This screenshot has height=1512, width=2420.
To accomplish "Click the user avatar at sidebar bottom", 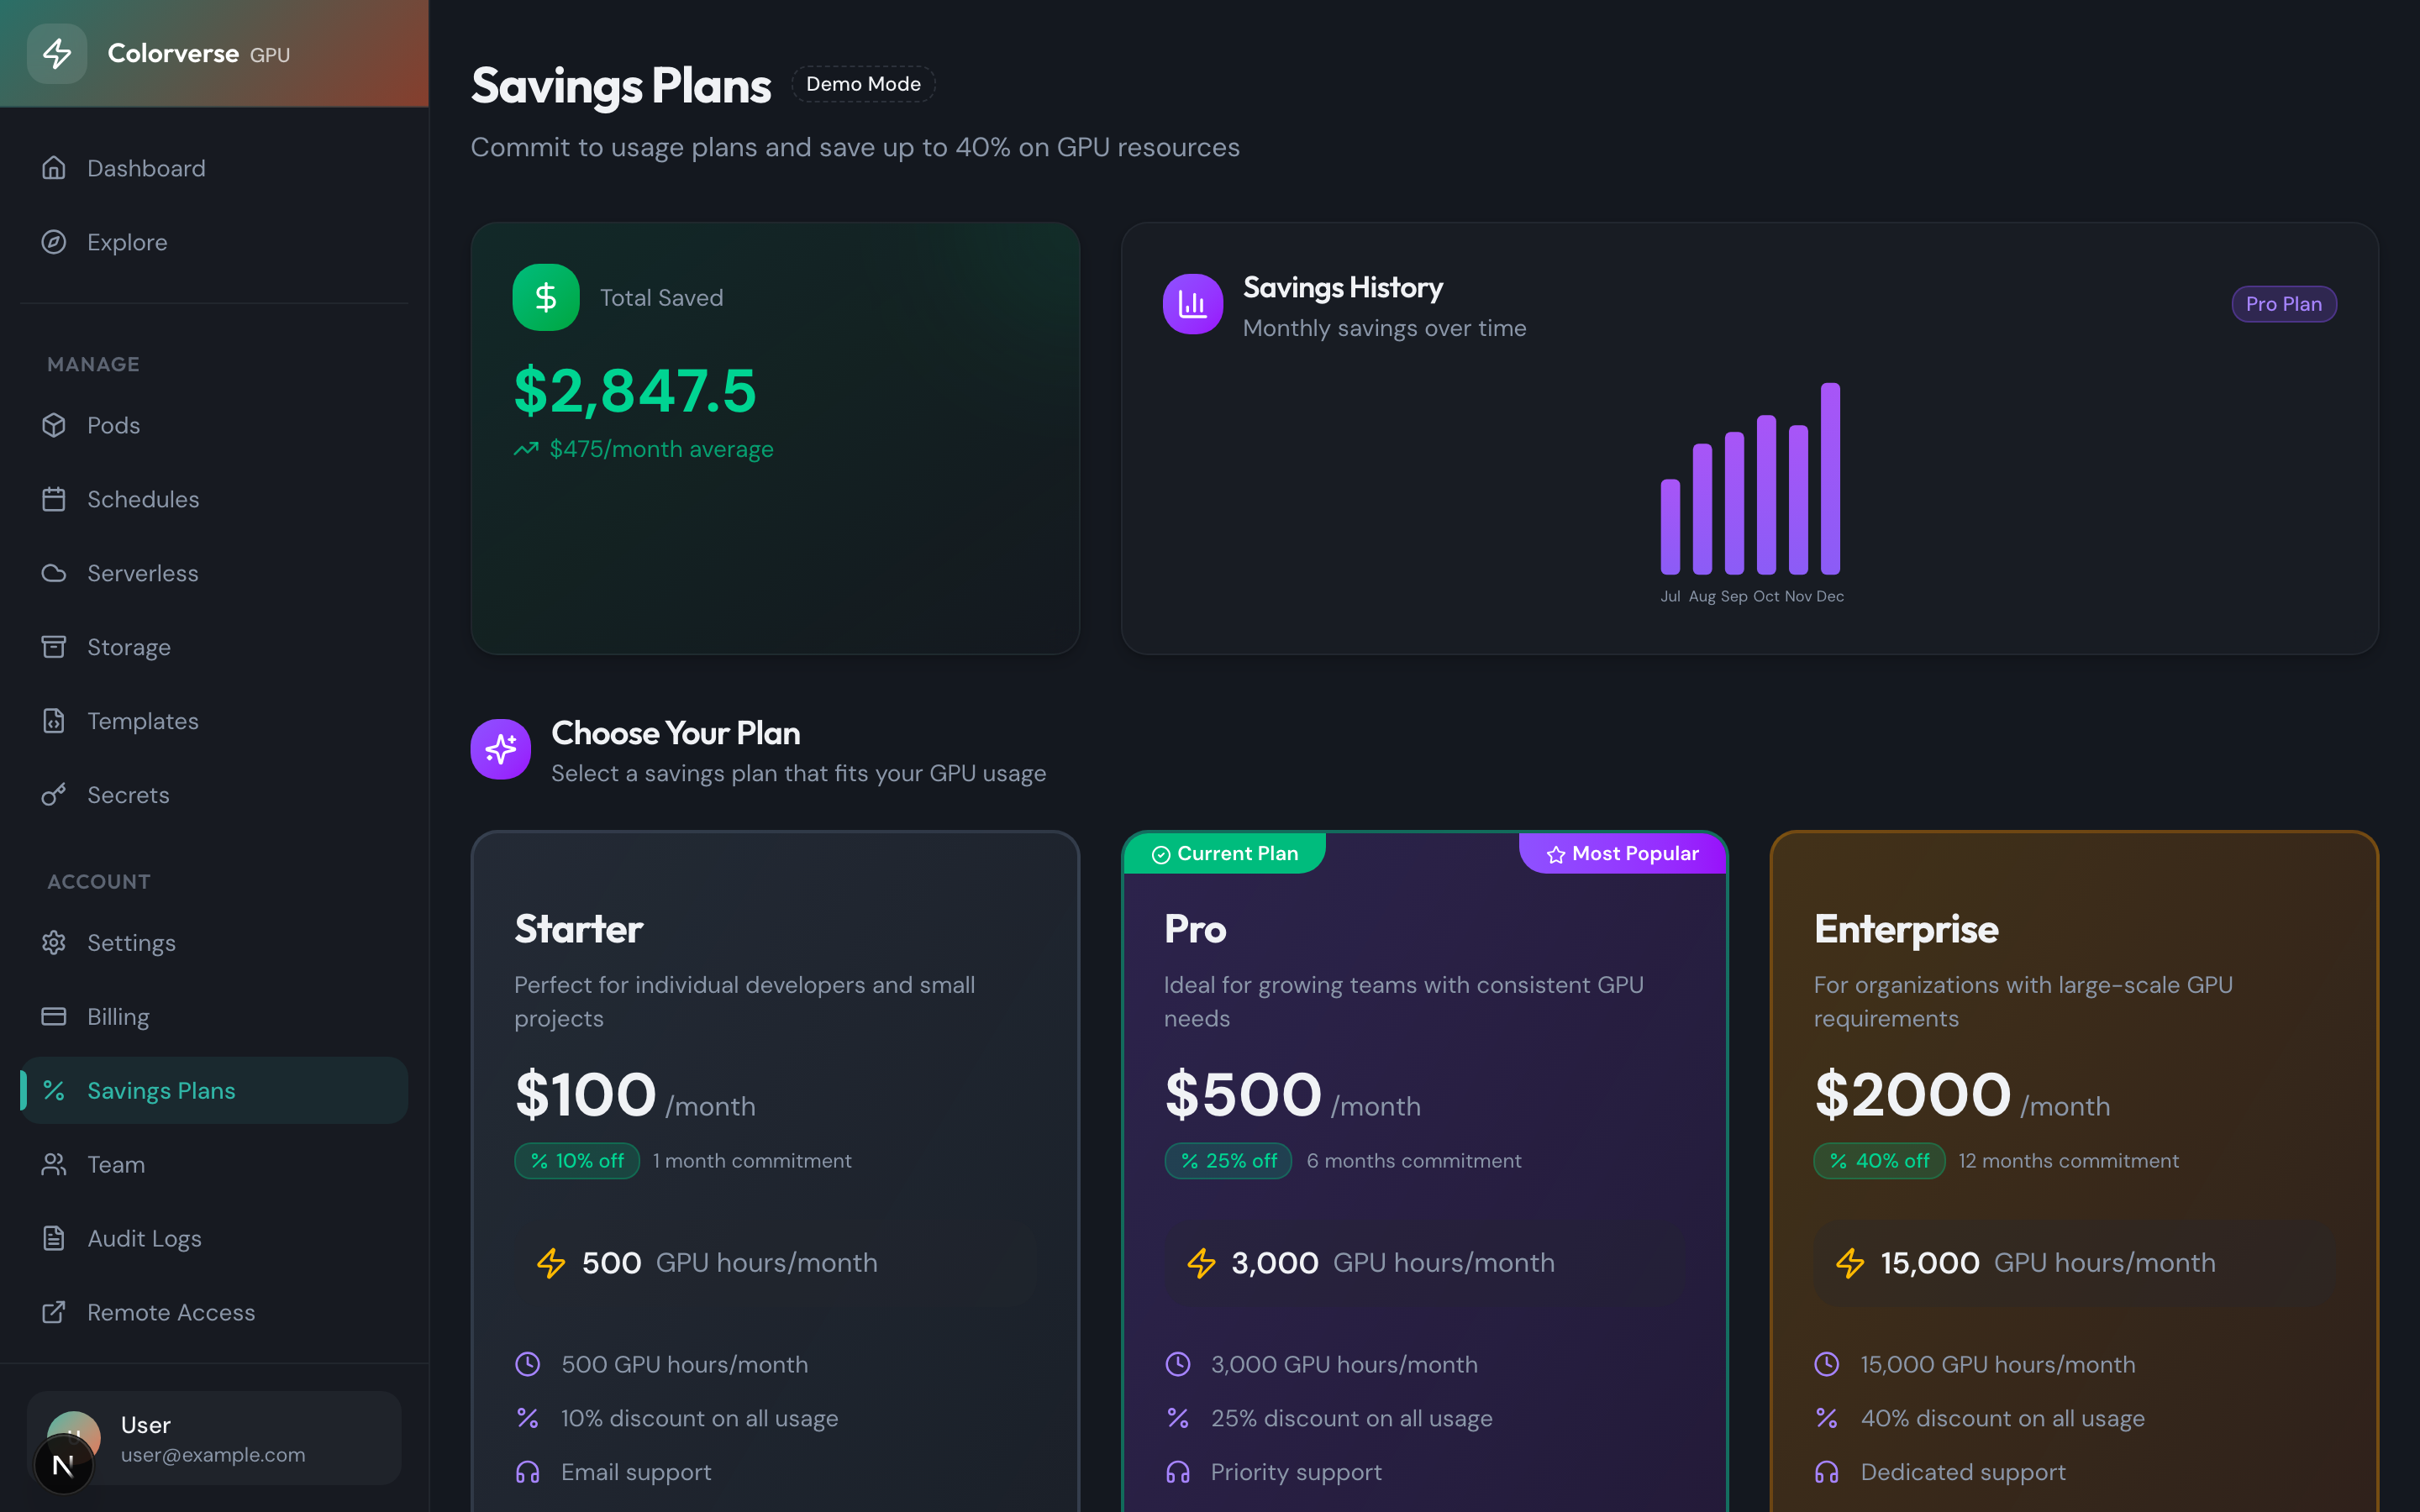I will (75, 1438).
